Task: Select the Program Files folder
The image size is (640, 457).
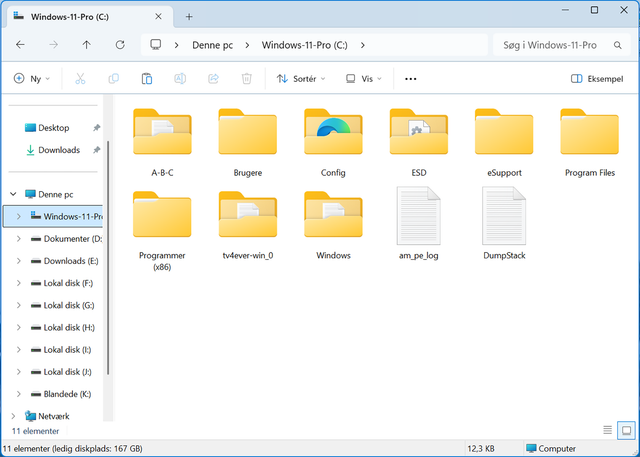Action: click(590, 143)
